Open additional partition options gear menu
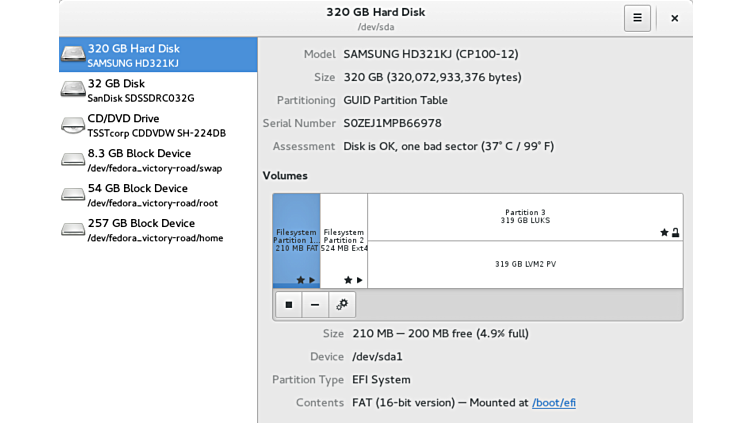Viewport: 752px width, 423px height. 342,305
